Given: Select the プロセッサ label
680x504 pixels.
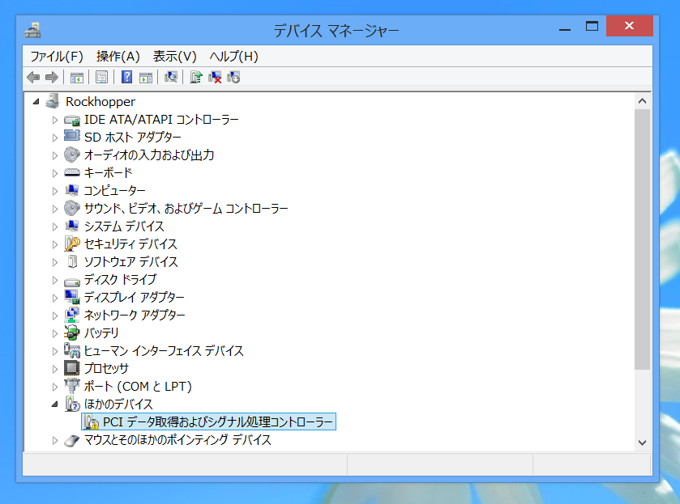Looking at the screenshot, I should 106,368.
